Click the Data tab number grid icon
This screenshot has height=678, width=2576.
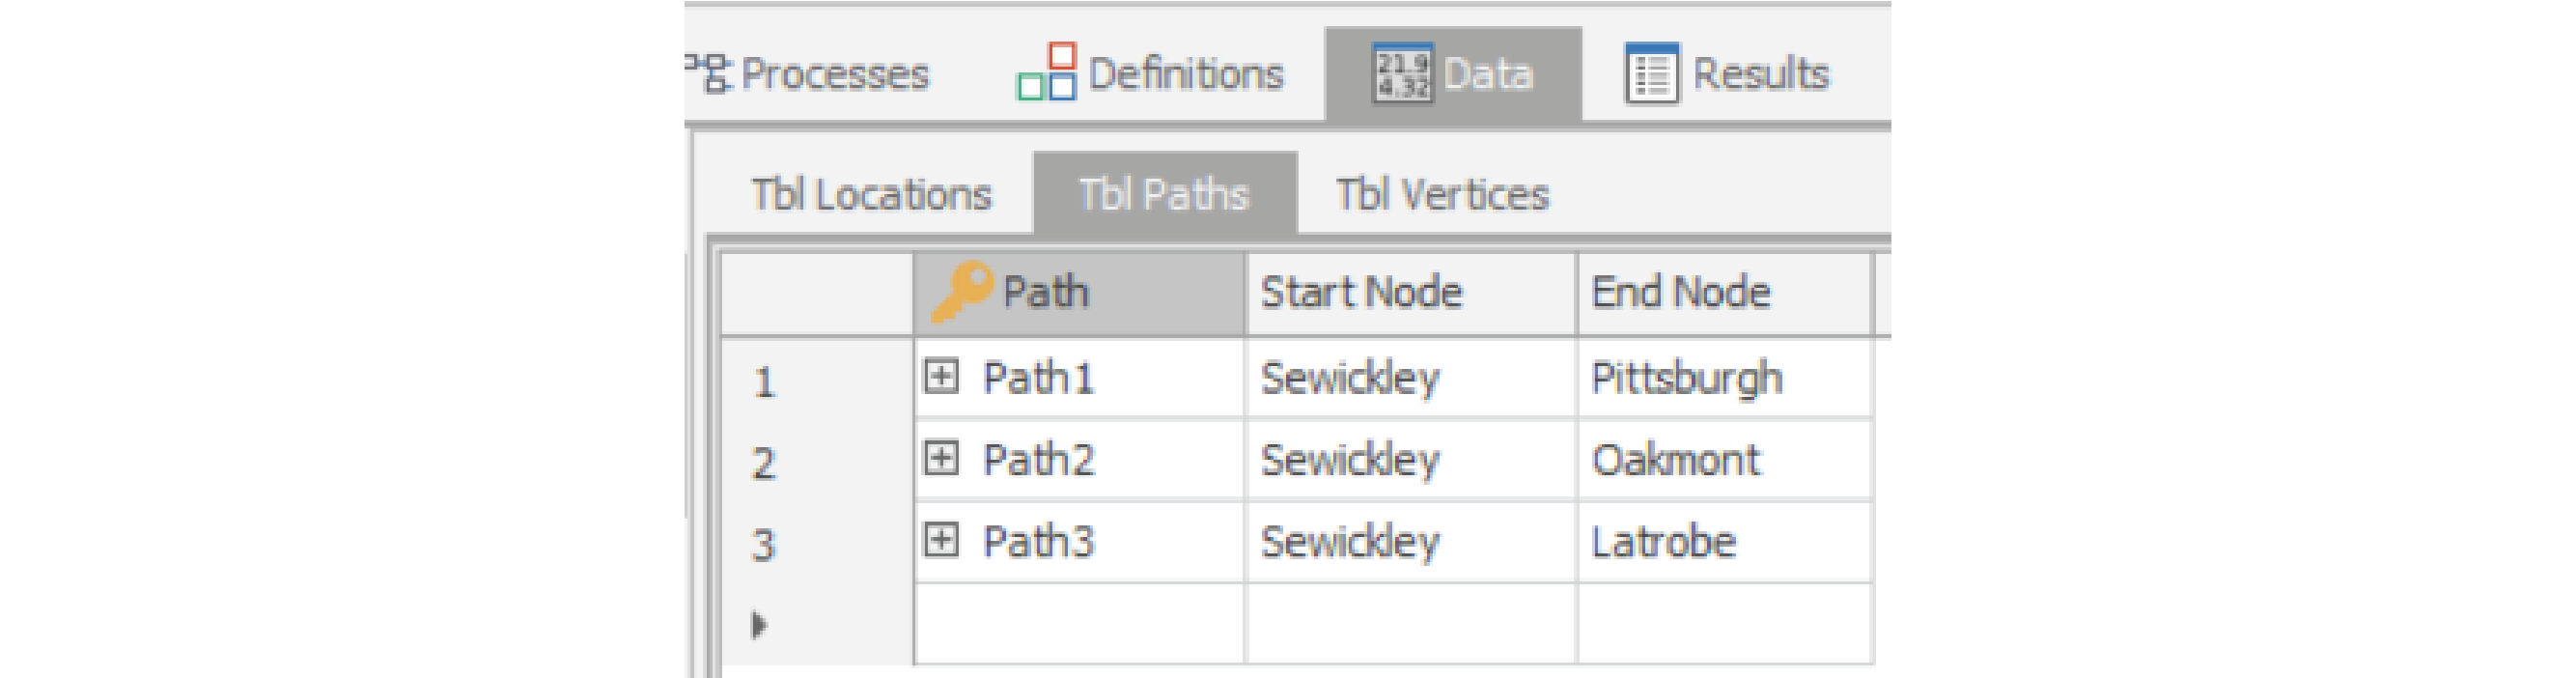[1401, 73]
